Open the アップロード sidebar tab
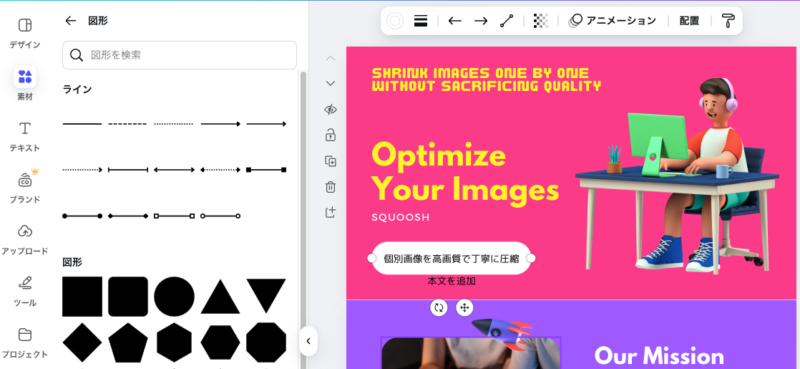The width and height of the screenshot is (800, 369). pos(24,239)
